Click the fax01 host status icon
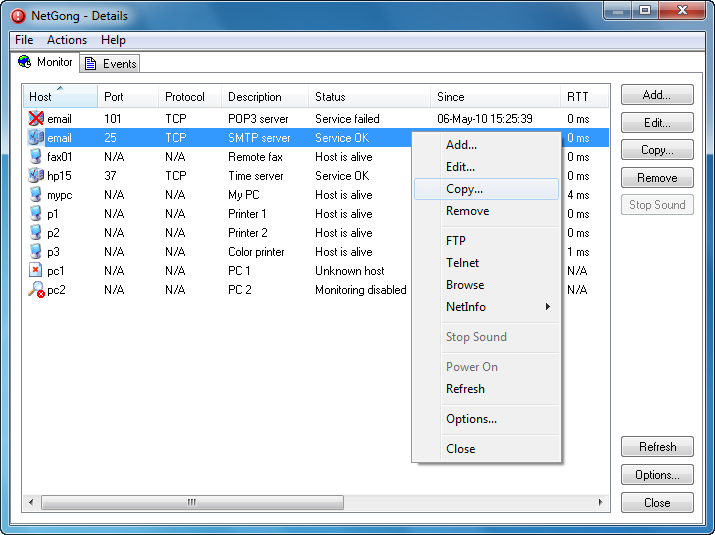Screen dimensions: 715x535 36,157
